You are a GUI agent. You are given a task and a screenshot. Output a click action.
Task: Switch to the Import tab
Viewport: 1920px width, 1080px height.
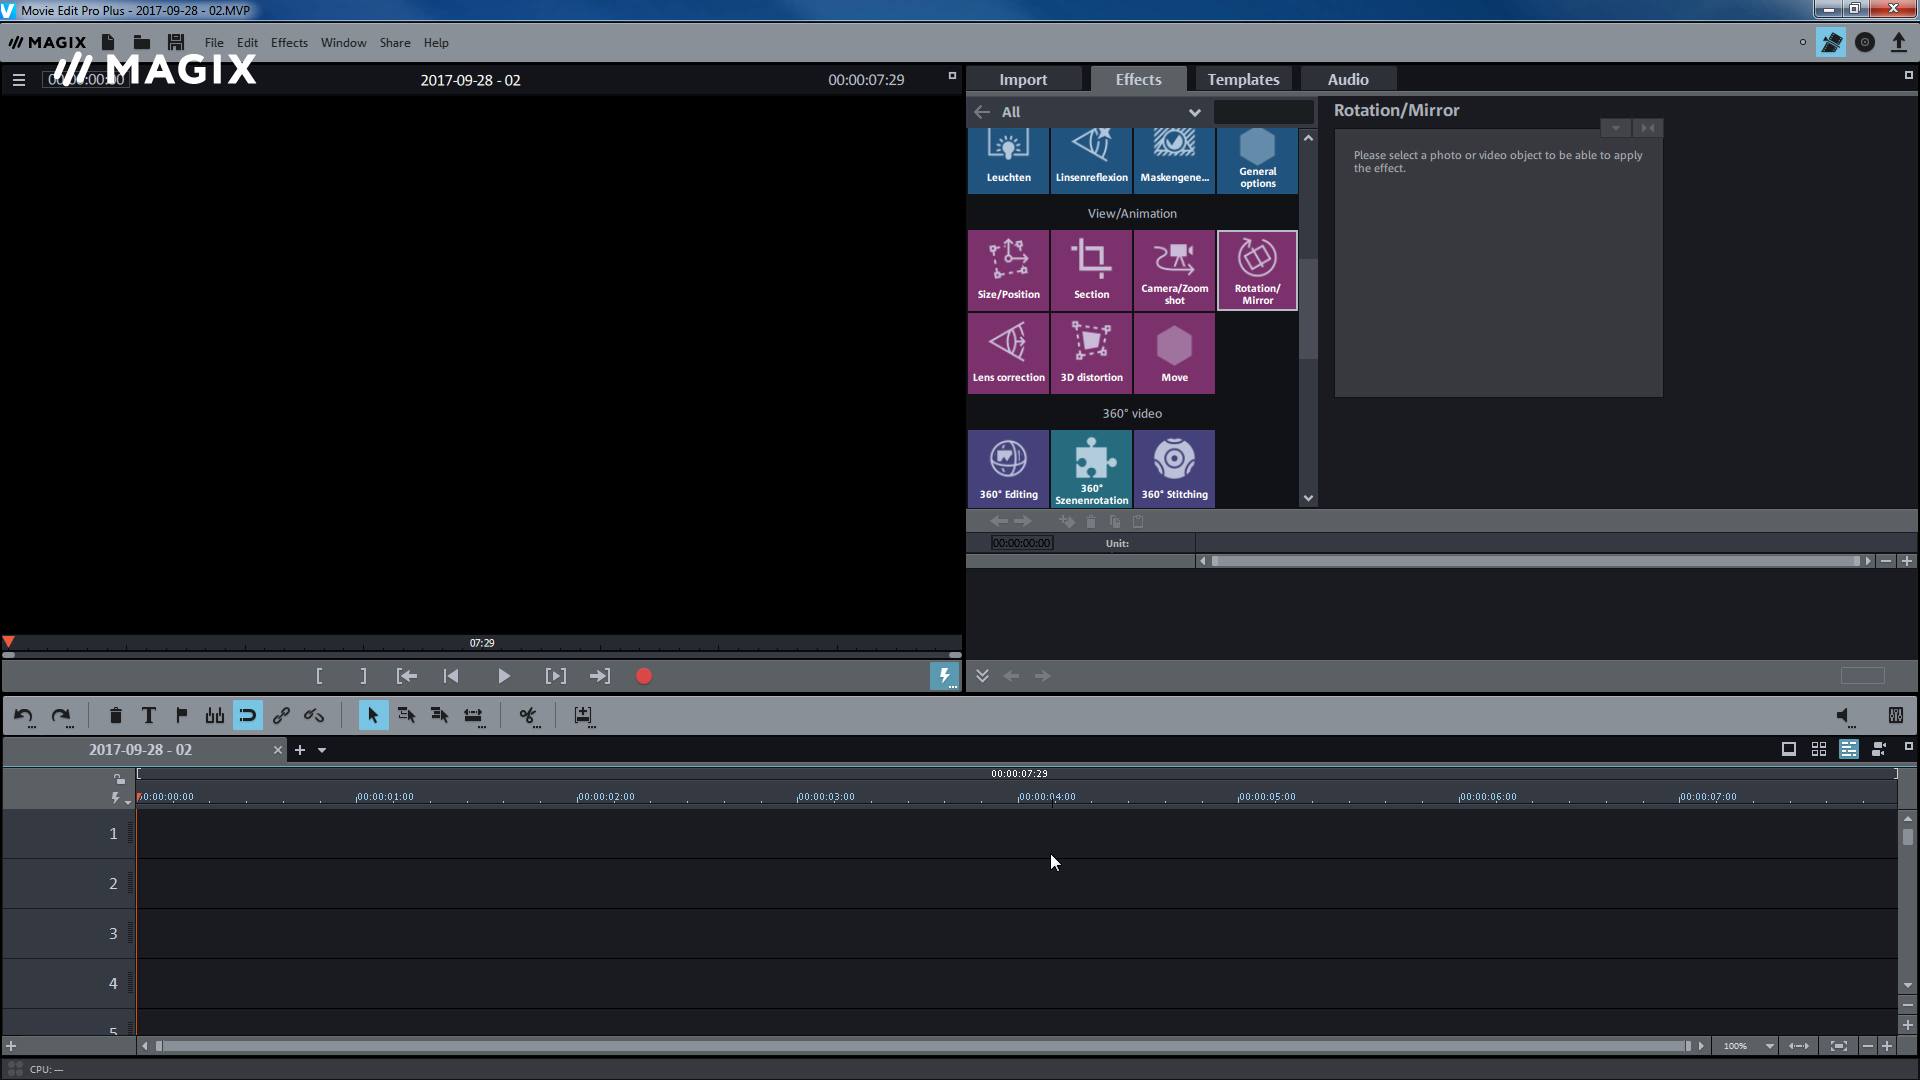pyautogui.click(x=1023, y=79)
